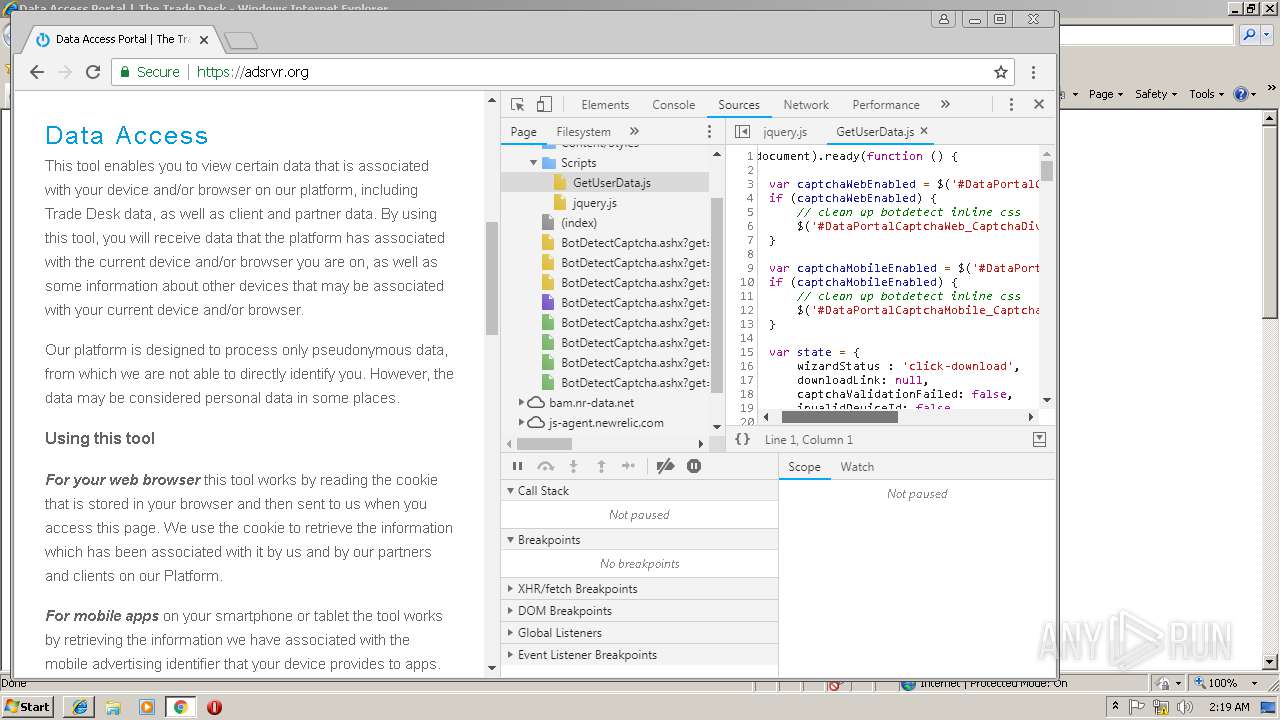Viewport: 1280px width, 720px height.
Task: Click the Step out of current function icon
Action: pyautogui.click(x=601, y=466)
